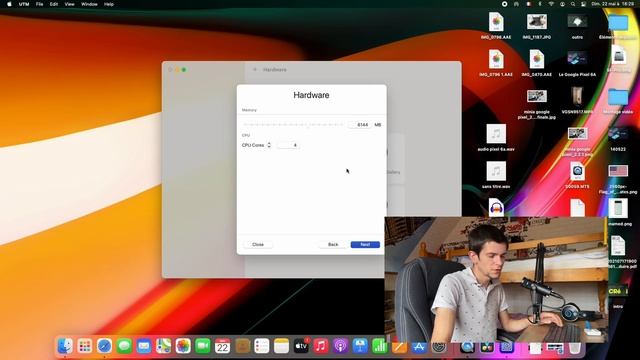Open Reminders from the Dock
The image size is (640, 360).
[x=262, y=346]
